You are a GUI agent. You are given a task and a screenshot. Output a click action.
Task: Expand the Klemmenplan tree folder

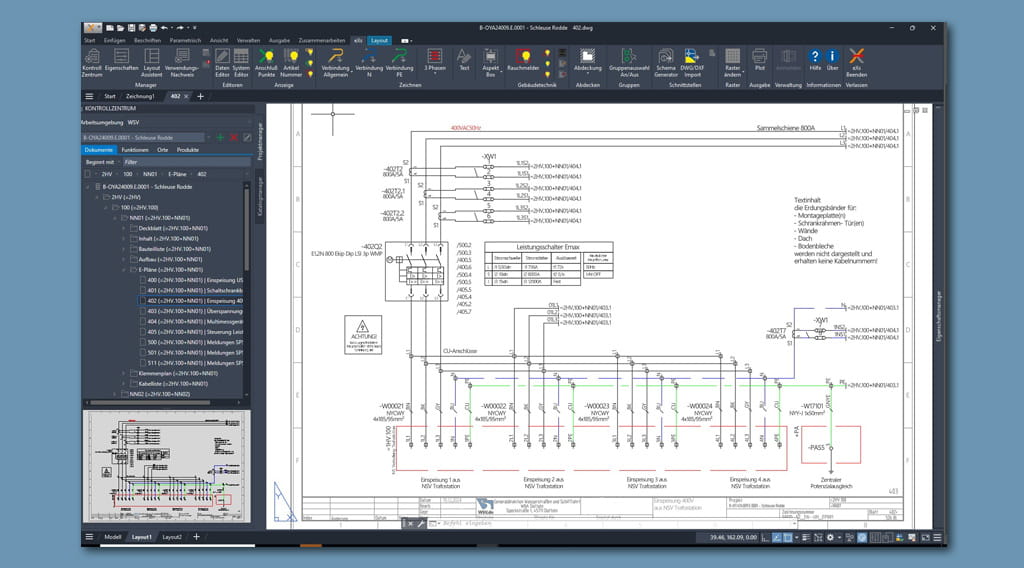click(124, 373)
